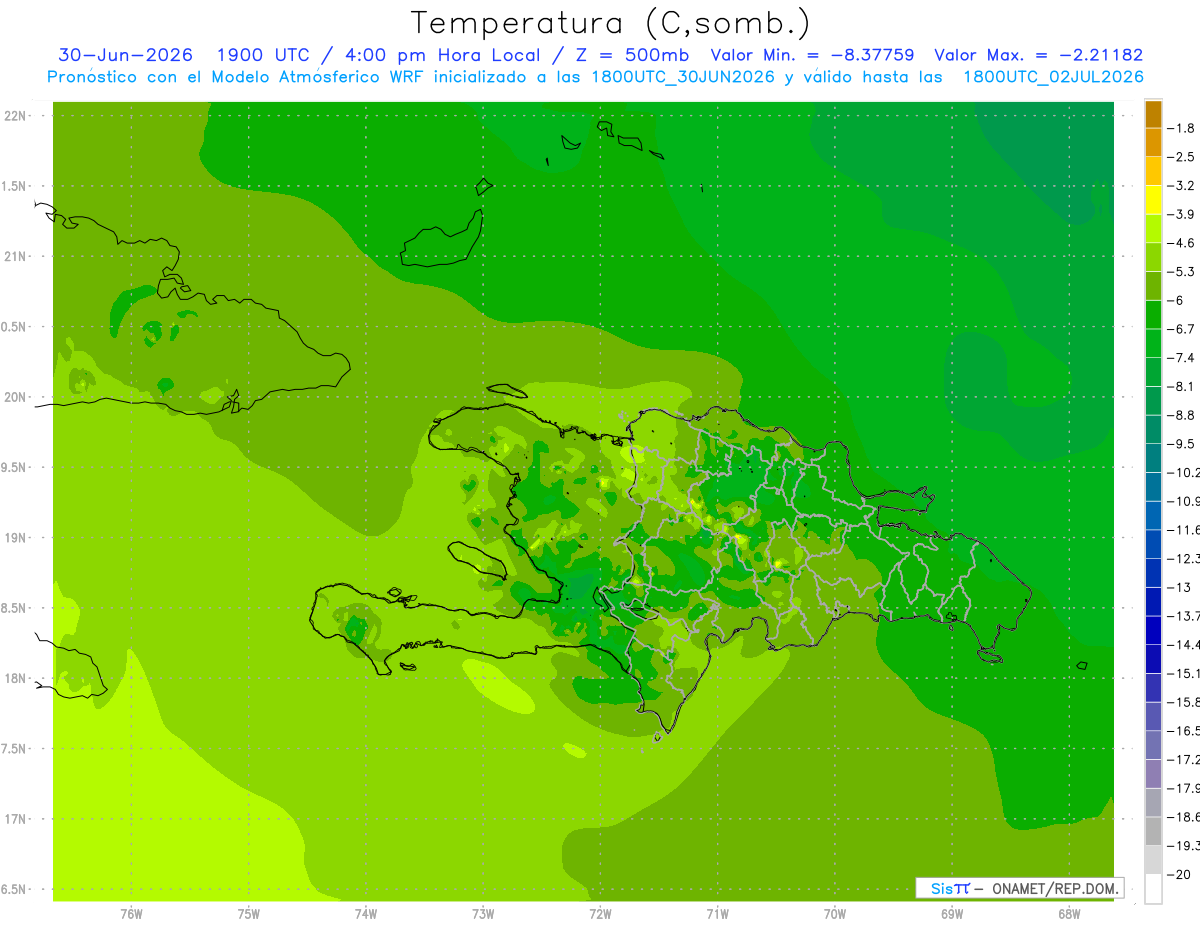
Task: Click the '21N' latitude axis label
Action: (17, 257)
